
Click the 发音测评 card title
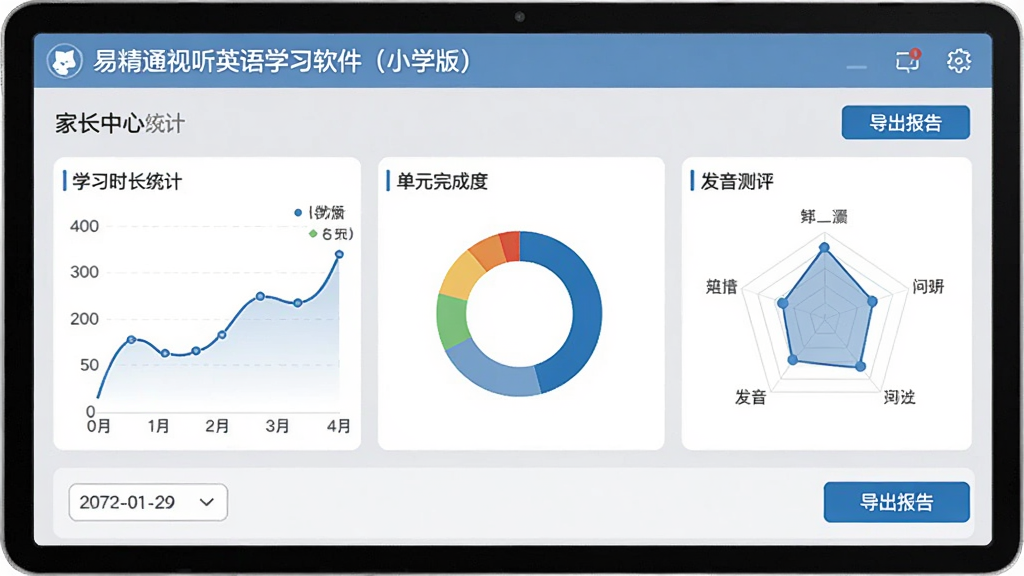(x=737, y=182)
